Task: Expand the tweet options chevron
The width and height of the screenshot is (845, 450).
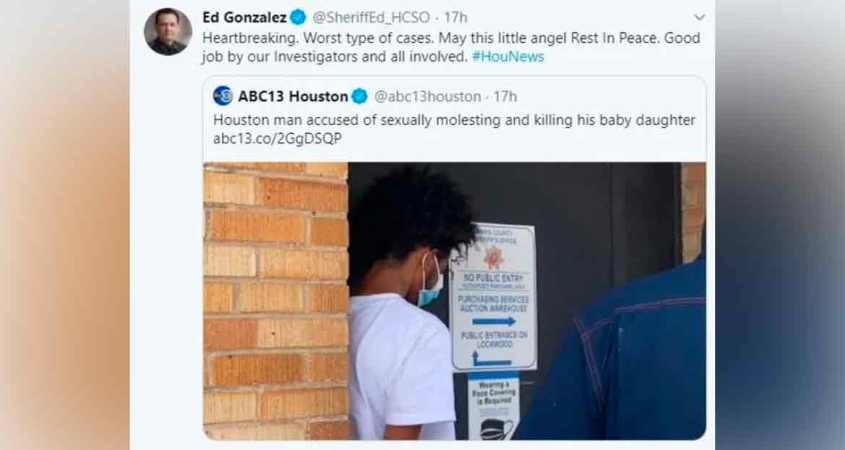Action: click(699, 17)
